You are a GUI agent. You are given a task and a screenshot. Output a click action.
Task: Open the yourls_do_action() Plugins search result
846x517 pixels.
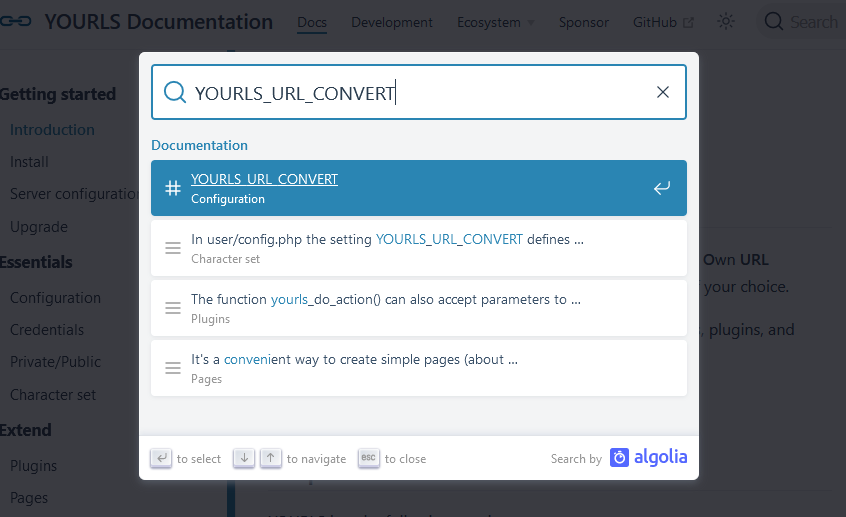[400, 308]
